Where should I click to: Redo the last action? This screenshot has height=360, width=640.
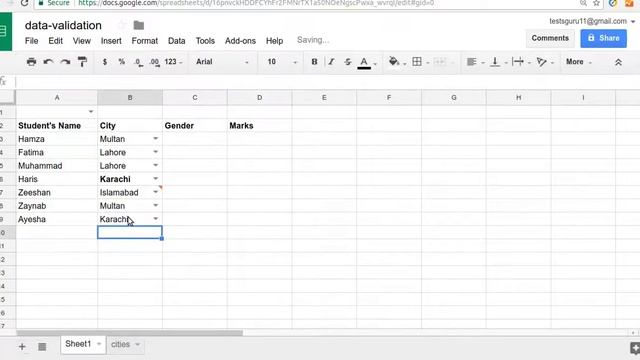tap(65, 62)
